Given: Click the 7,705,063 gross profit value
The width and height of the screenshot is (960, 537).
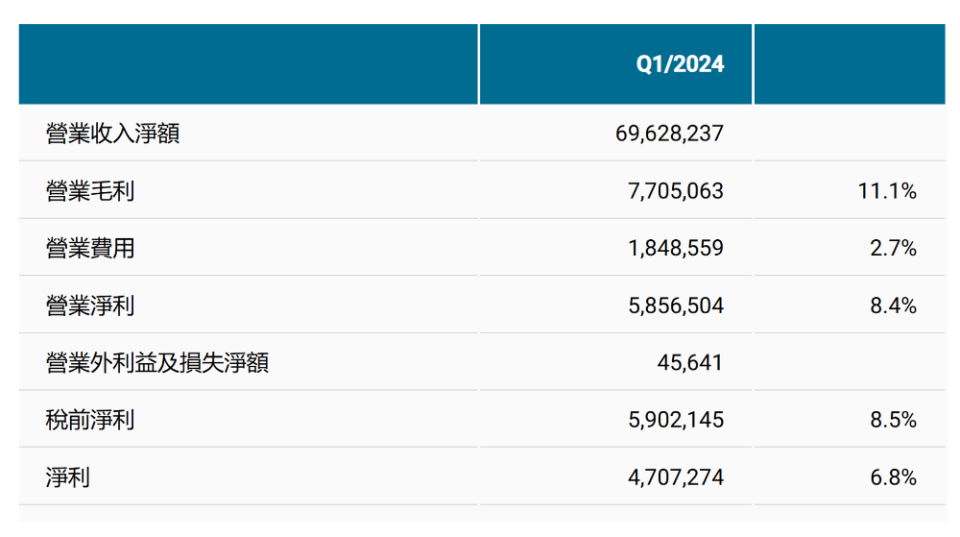Looking at the screenshot, I should click(676, 191).
